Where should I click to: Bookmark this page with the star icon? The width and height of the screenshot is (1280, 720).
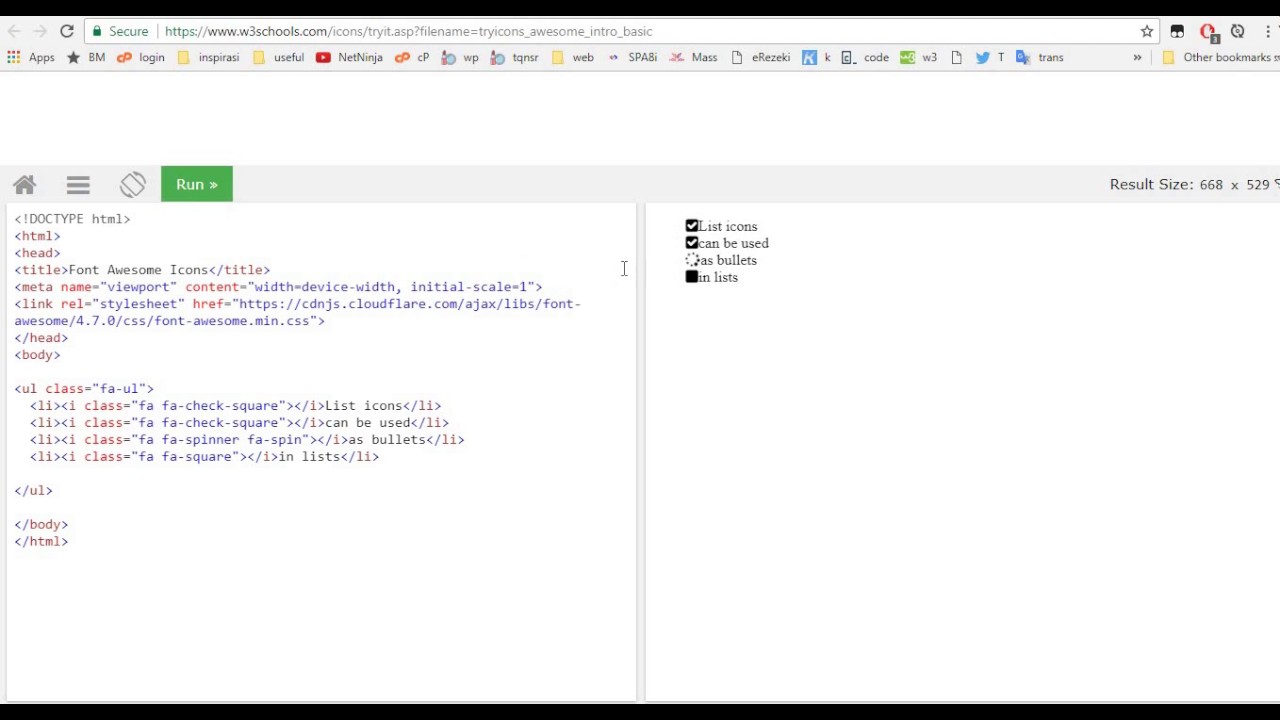tap(1147, 32)
